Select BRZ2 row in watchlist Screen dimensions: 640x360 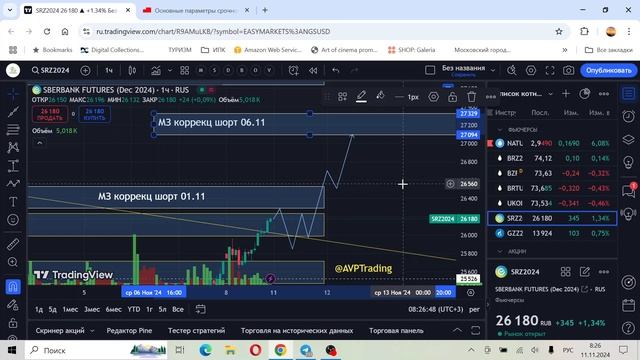pyautogui.click(x=552, y=158)
